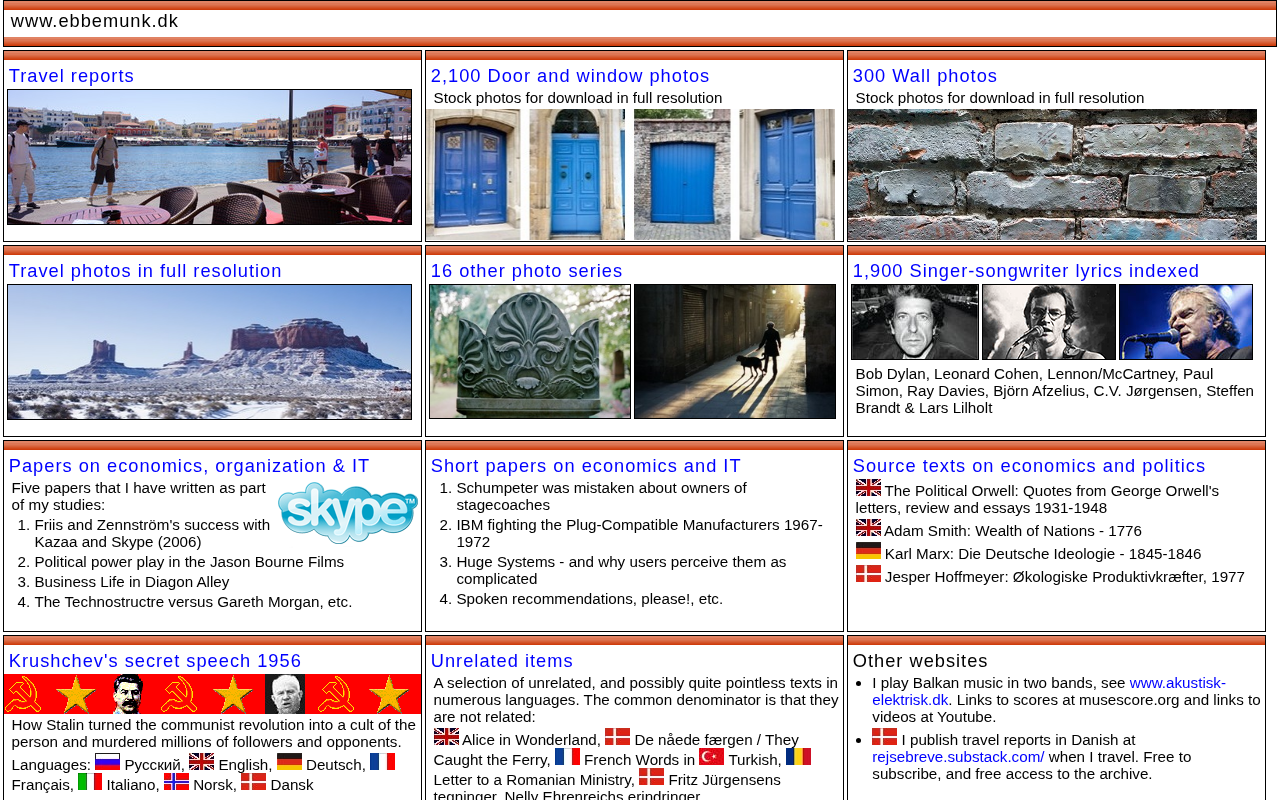Click the dark alley dog-walker photo
The height and width of the screenshot is (800, 1280).
(735, 352)
